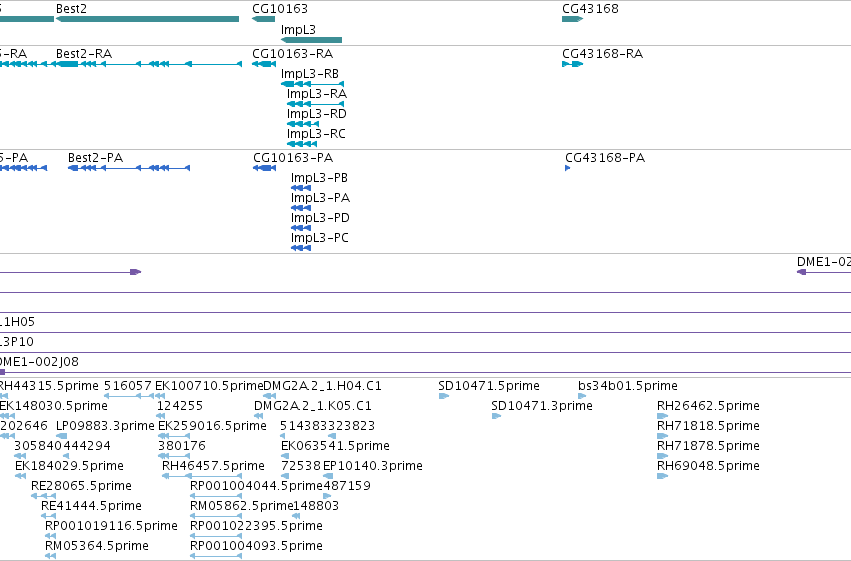Image resolution: width=851 pixels, height=561 pixels.
Task: Click EP10140.3prime EST label
Action: (373, 466)
